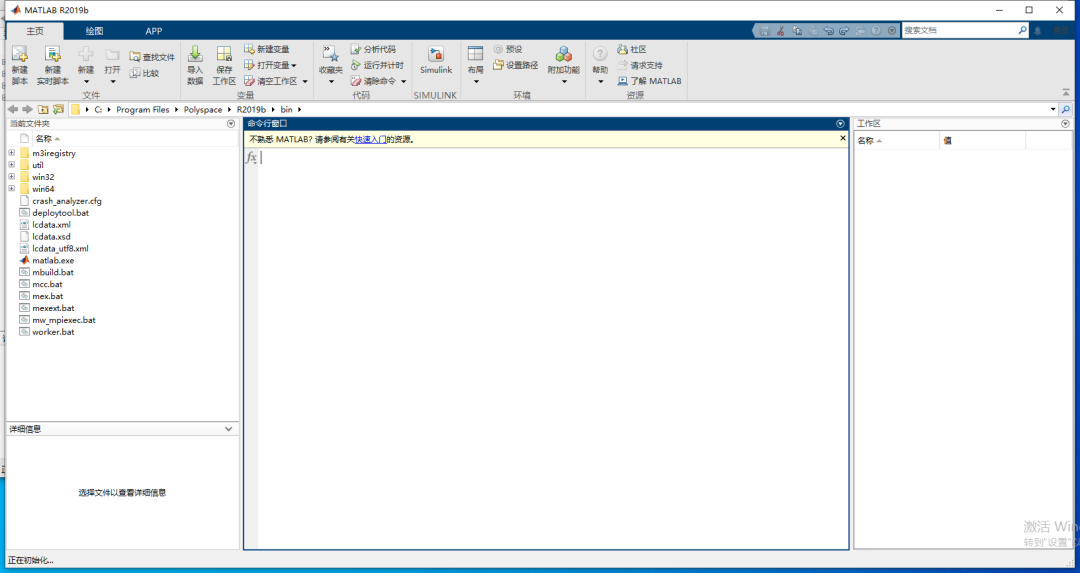1080x573 pixels.
Task: Click in the command window prompt area
Action: pos(553,348)
